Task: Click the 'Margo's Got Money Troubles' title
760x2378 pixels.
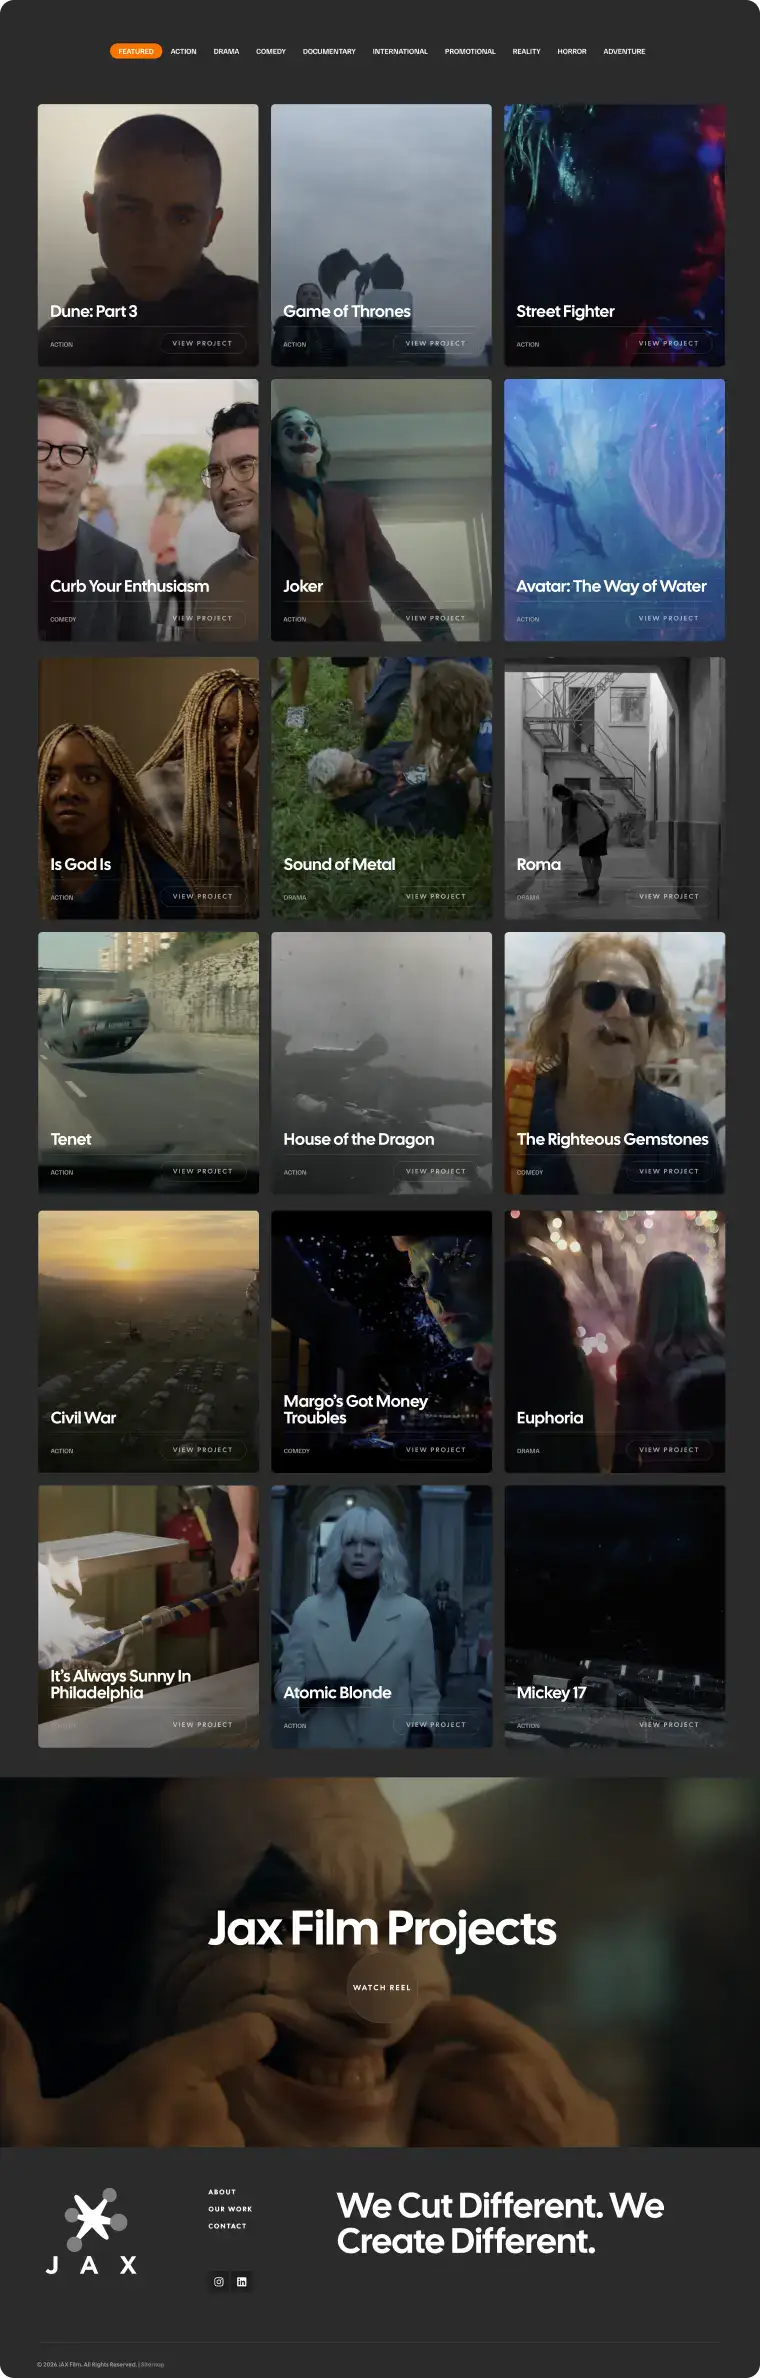Action: tap(355, 1409)
